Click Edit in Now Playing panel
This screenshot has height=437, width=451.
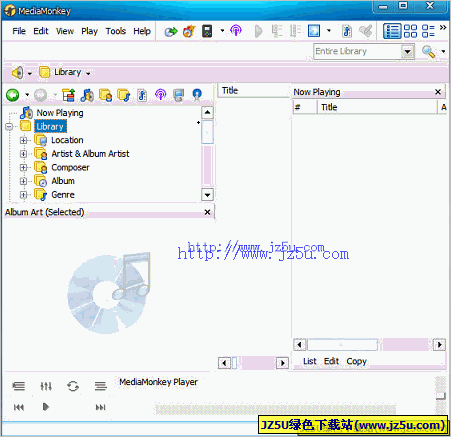pos(331,361)
